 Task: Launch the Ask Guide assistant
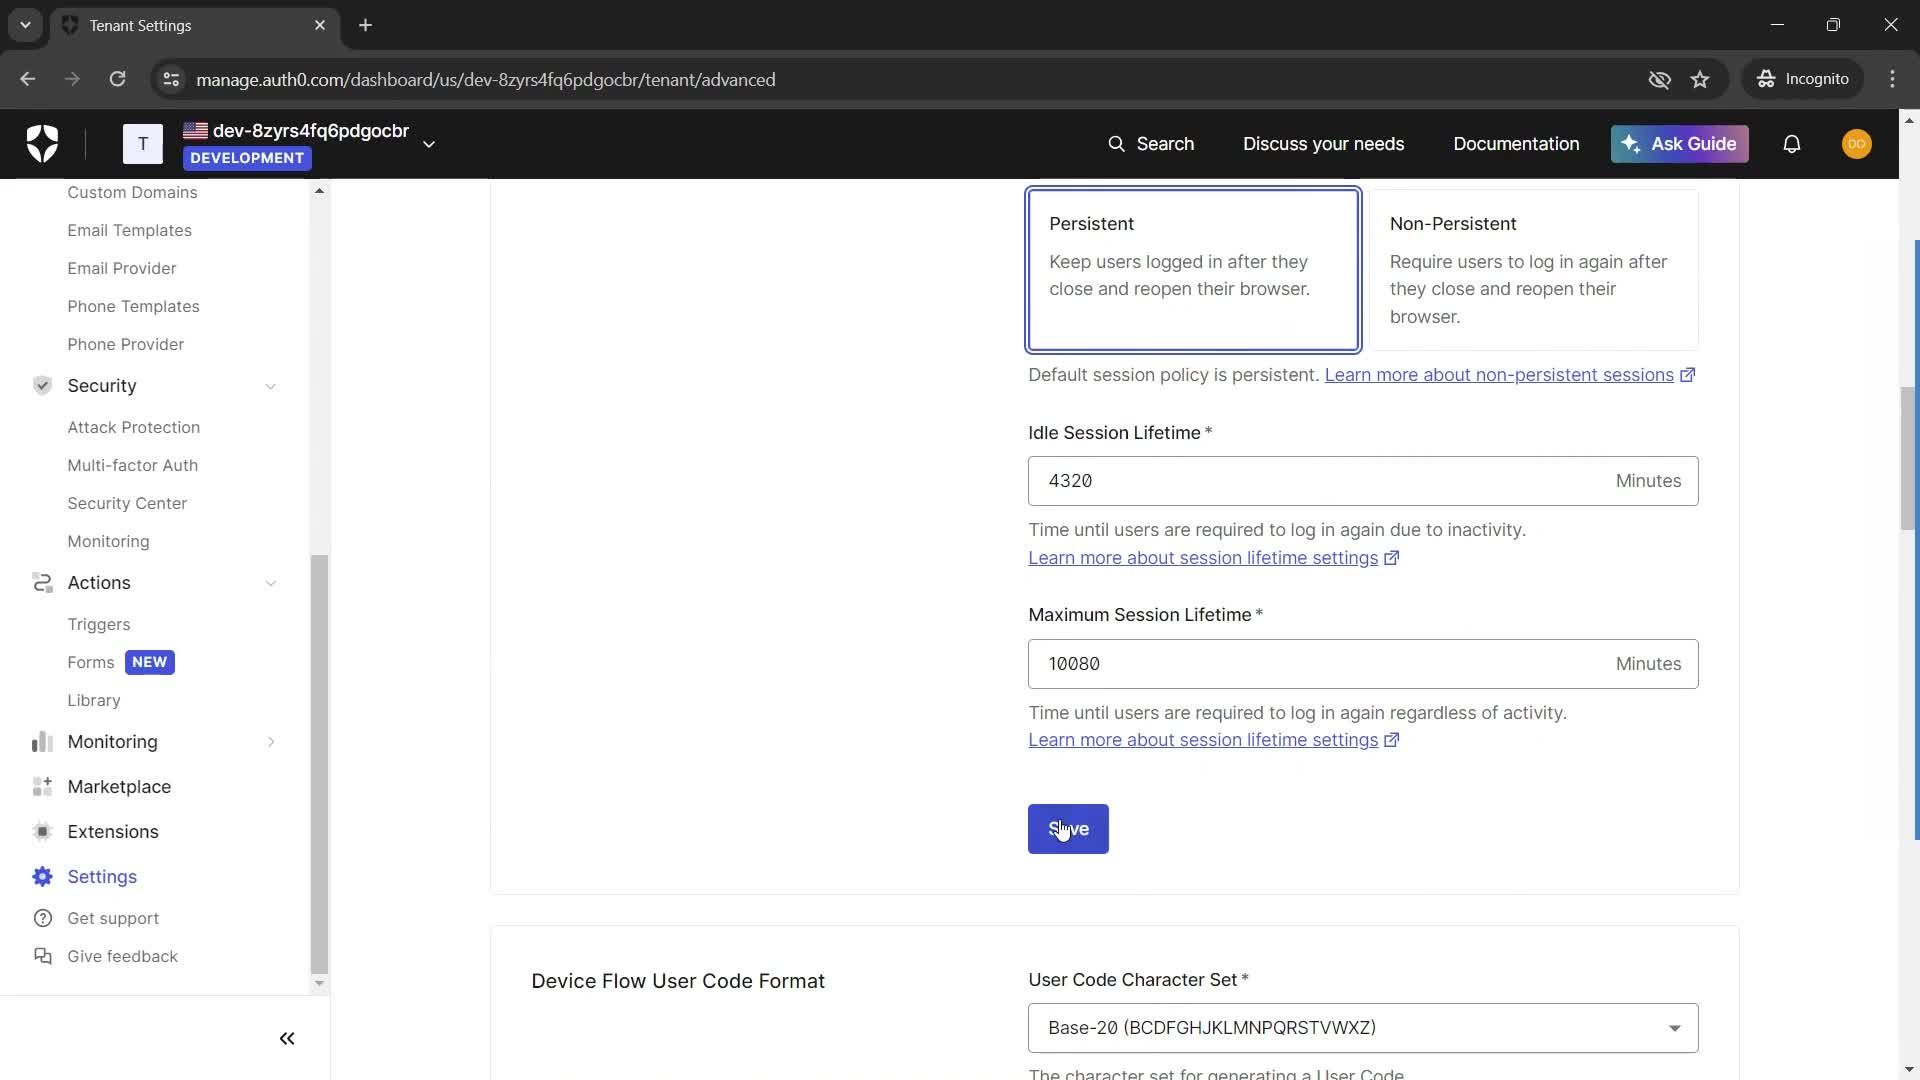click(1679, 144)
